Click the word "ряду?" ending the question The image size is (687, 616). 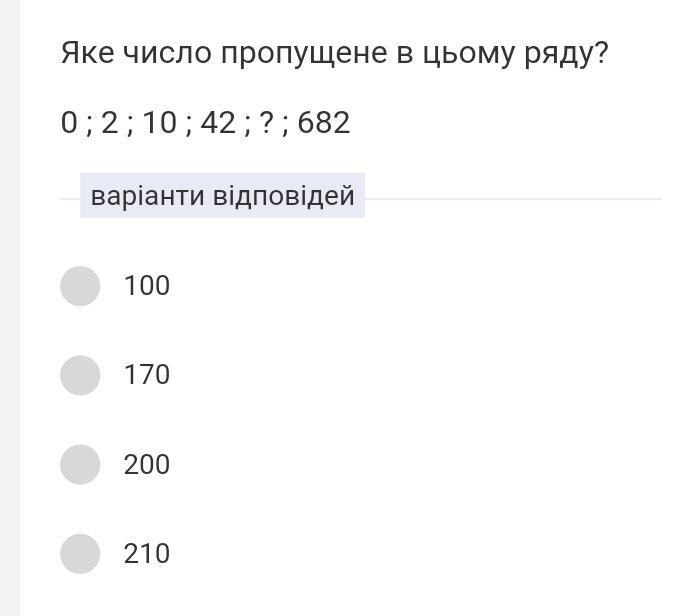[565, 54]
